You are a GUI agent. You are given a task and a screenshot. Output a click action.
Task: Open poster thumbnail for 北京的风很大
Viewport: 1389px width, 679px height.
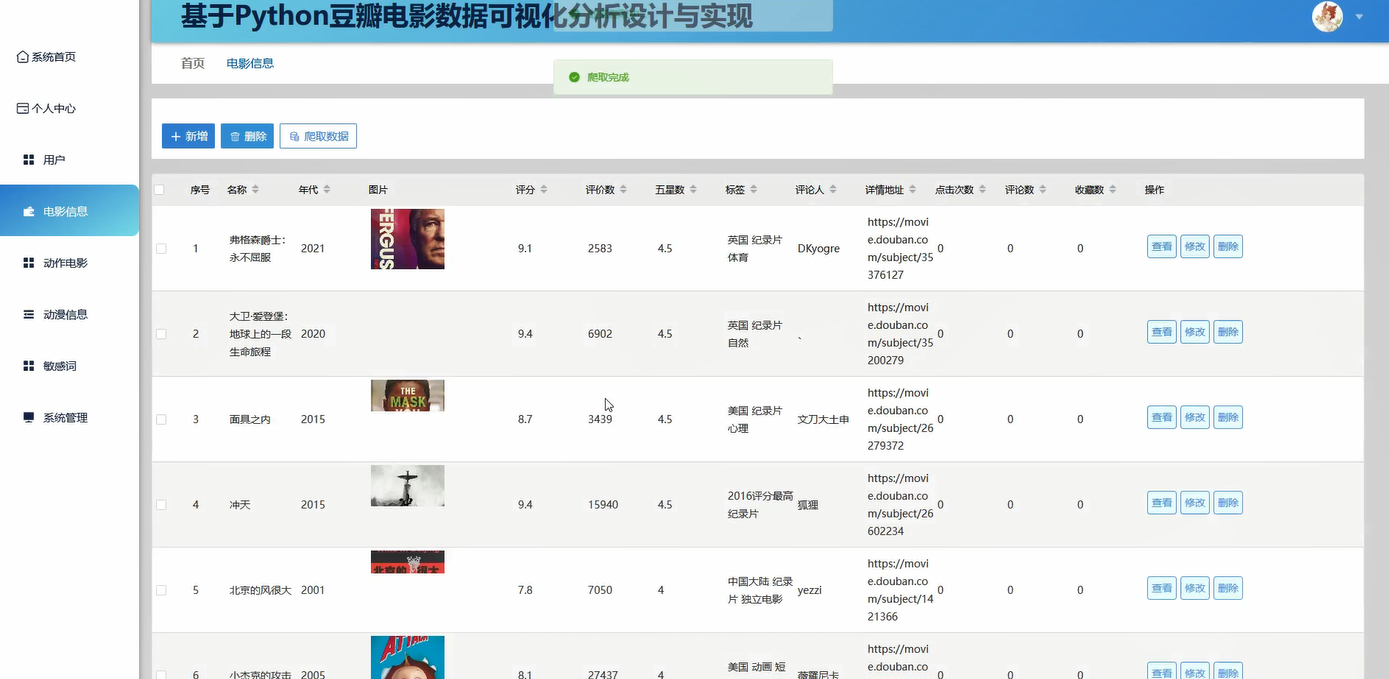(x=407, y=562)
